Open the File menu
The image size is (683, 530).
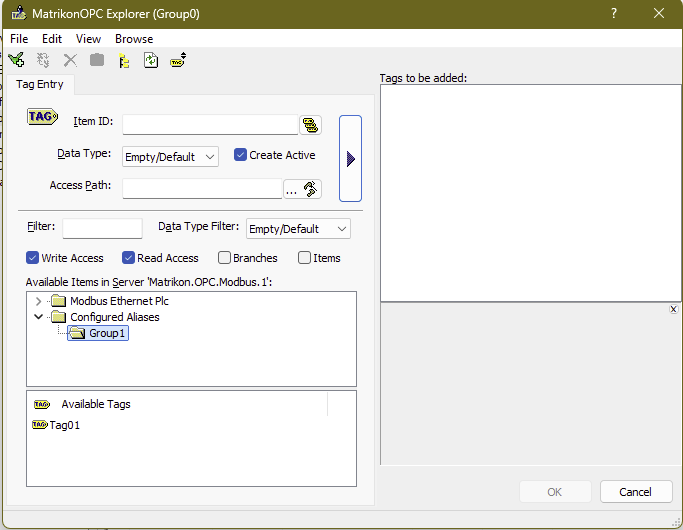pyautogui.click(x=19, y=39)
